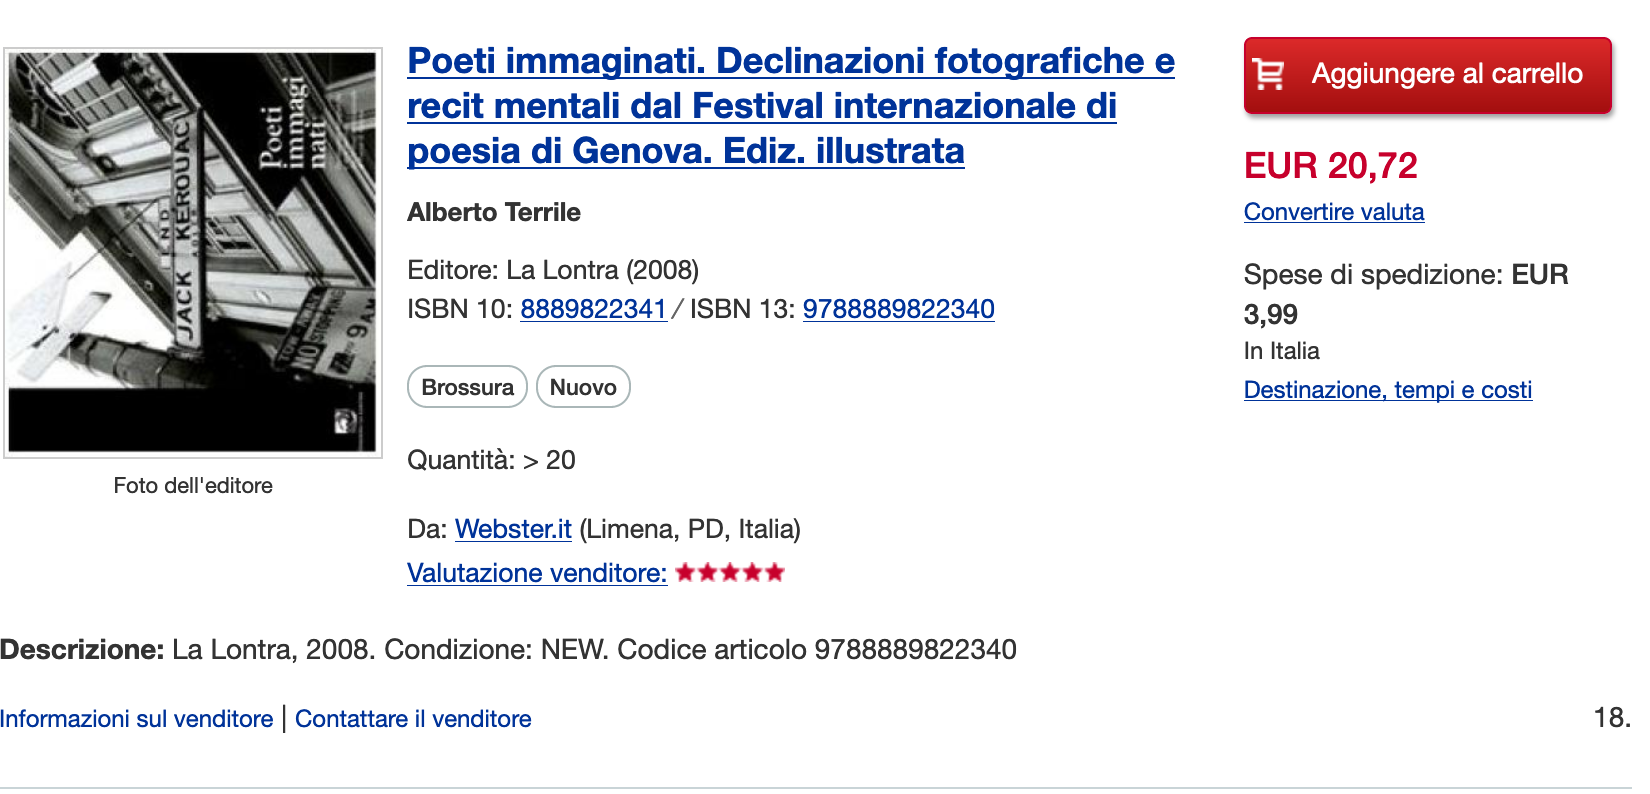Click the result number 18

tap(1612, 718)
